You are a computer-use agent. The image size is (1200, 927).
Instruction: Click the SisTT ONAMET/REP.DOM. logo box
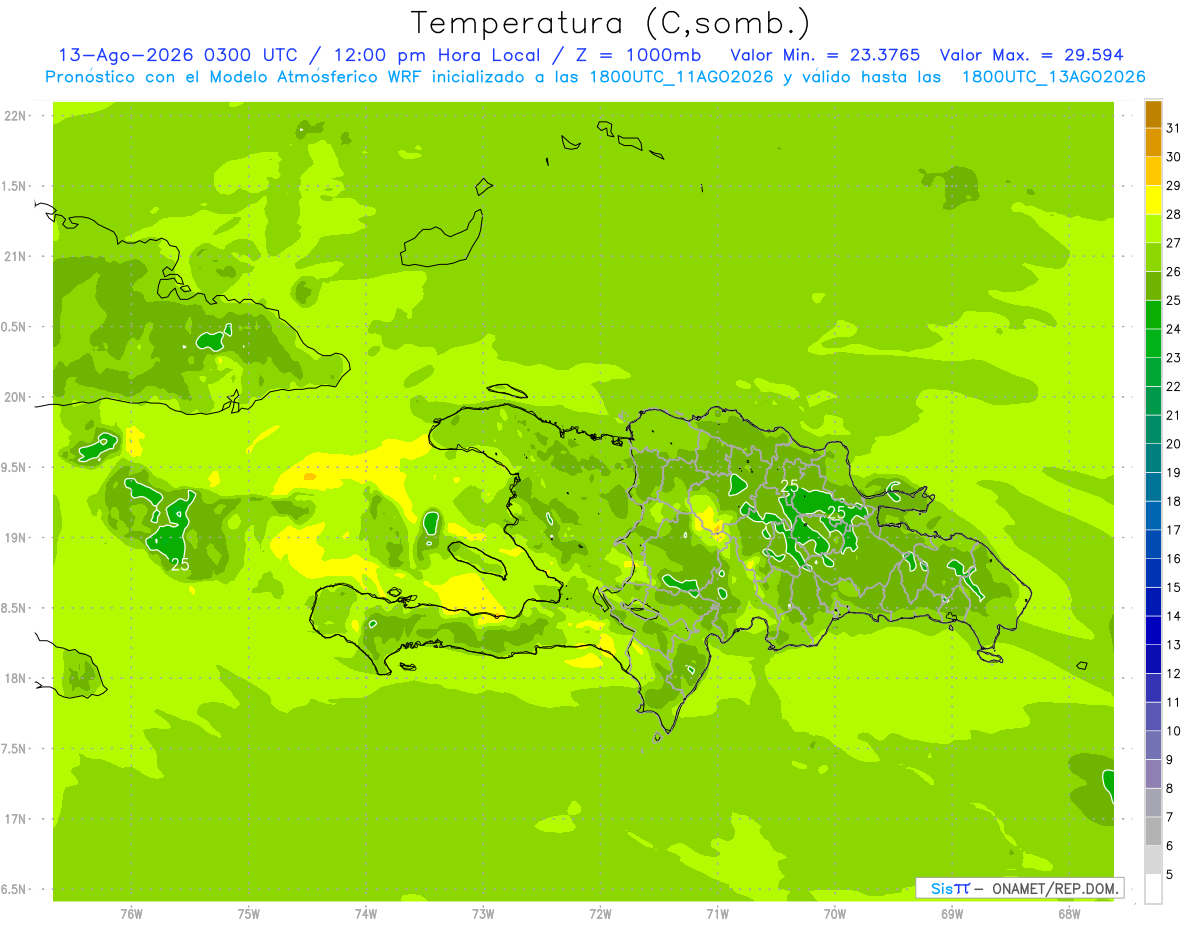(x=1019, y=888)
